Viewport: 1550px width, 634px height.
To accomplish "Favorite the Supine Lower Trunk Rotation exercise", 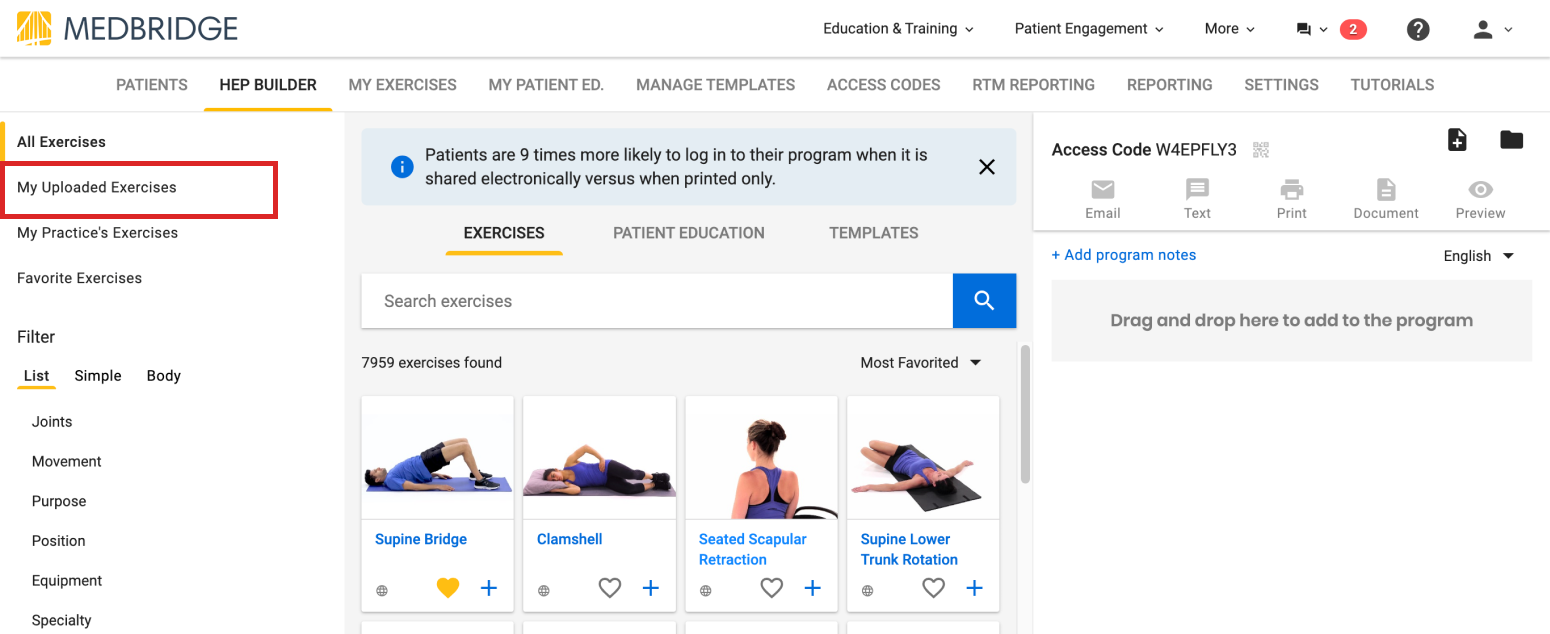I will tap(933, 588).
